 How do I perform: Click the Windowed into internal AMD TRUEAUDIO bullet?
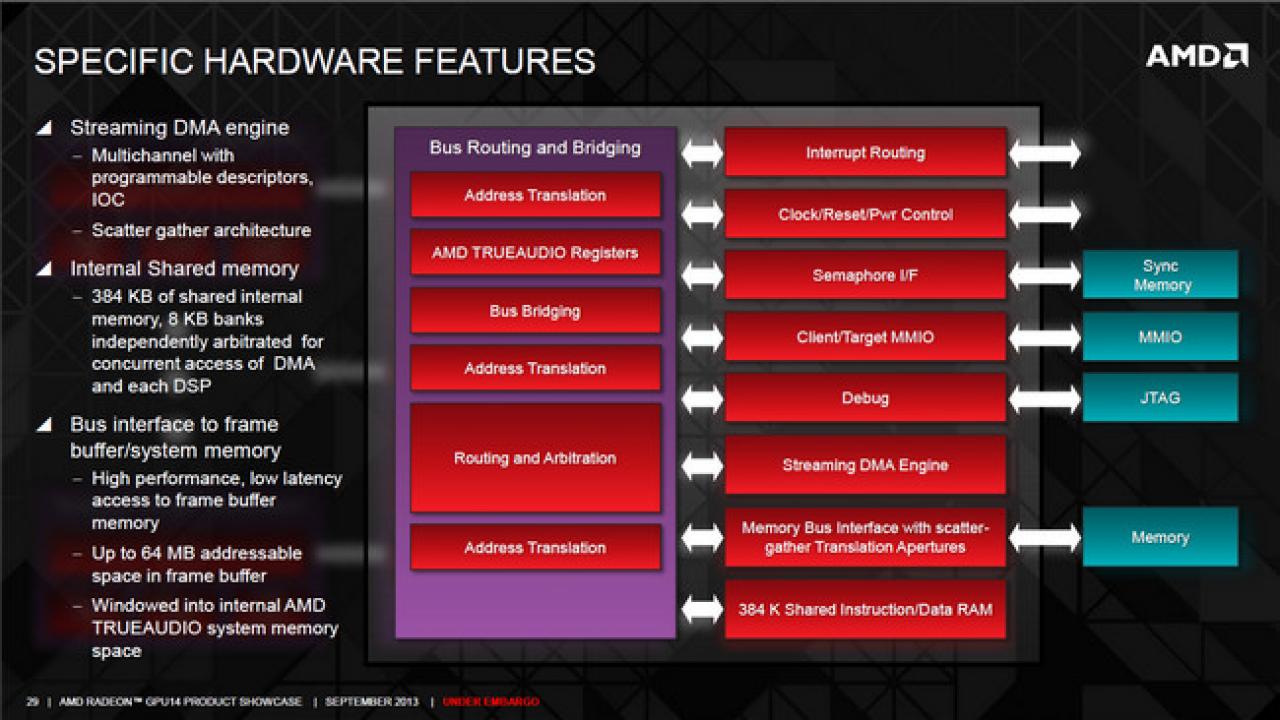pyautogui.click(x=214, y=628)
